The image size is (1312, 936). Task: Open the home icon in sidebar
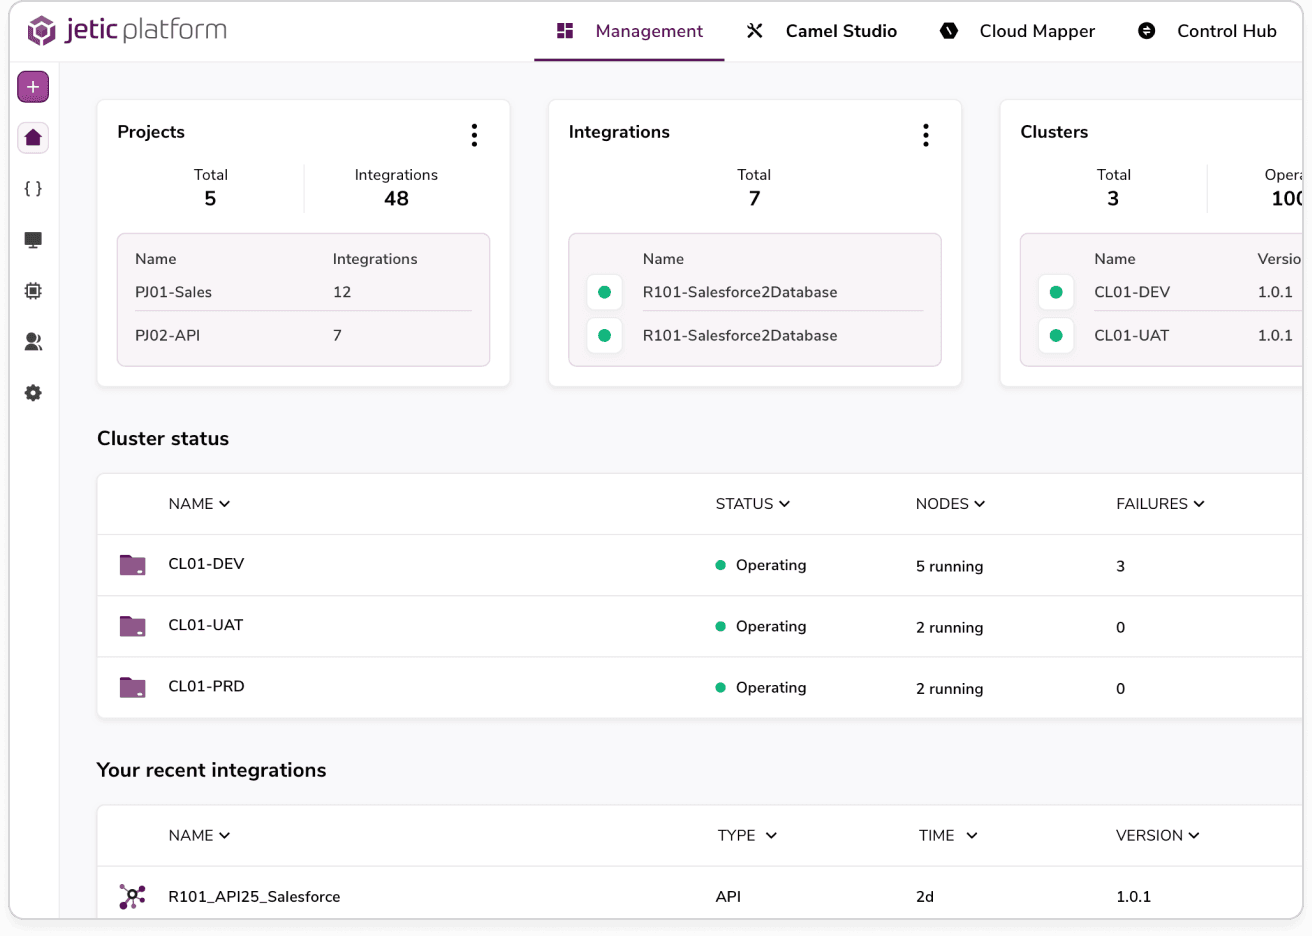point(33,138)
